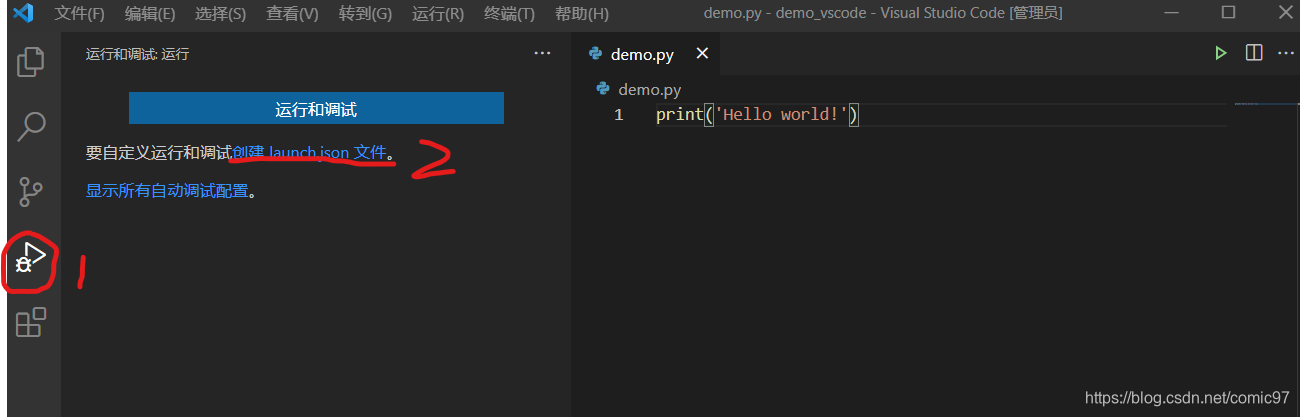Close the demo.py editor tab
This screenshot has height=417, width=1300.
(x=702, y=54)
